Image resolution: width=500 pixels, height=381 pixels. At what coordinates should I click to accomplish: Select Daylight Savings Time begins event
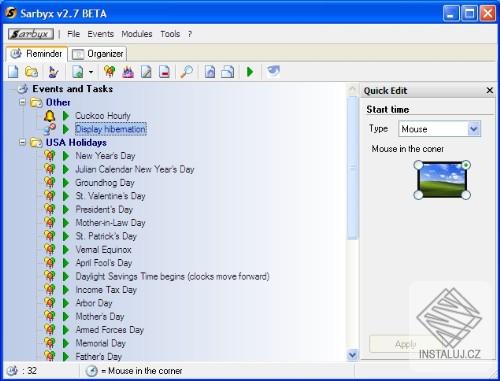(172, 276)
